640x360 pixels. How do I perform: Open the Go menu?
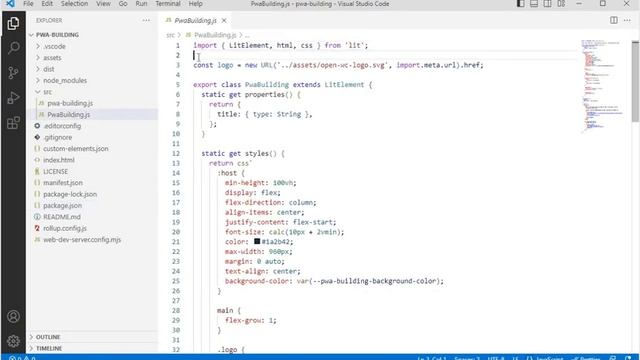(123, 4)
